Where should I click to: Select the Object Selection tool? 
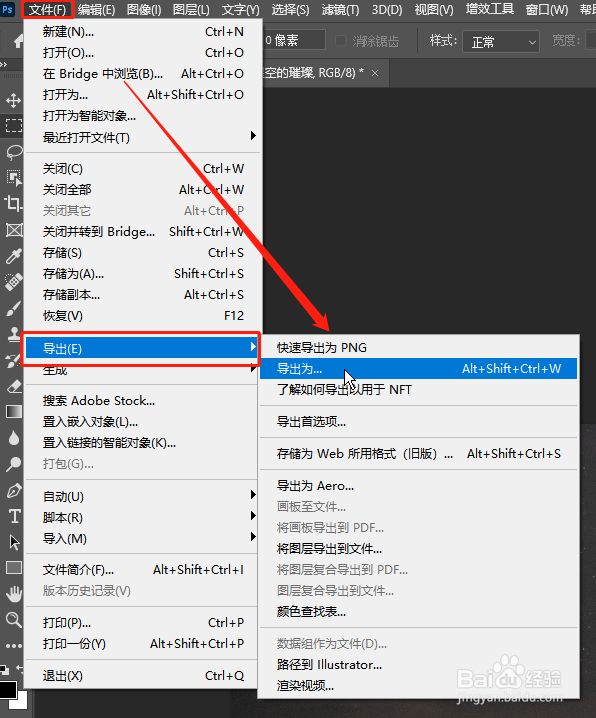(14, 178)
